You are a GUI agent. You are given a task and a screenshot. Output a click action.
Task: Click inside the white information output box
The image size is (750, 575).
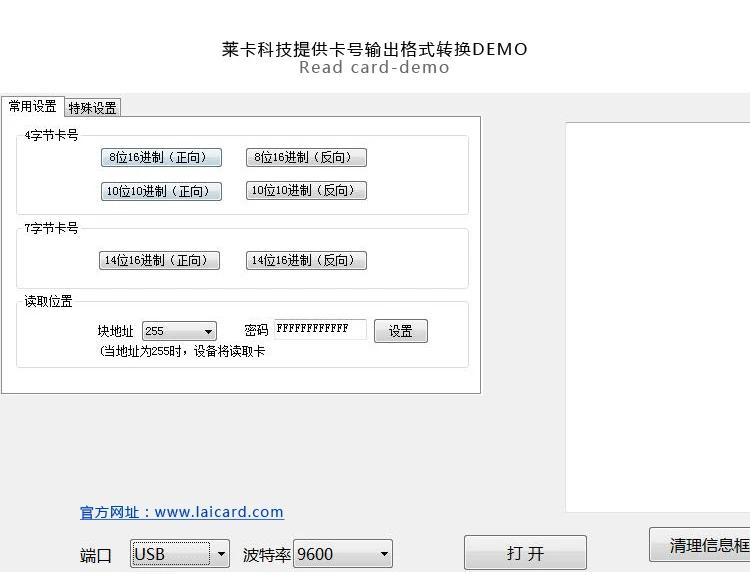click(x=658, y=317)
